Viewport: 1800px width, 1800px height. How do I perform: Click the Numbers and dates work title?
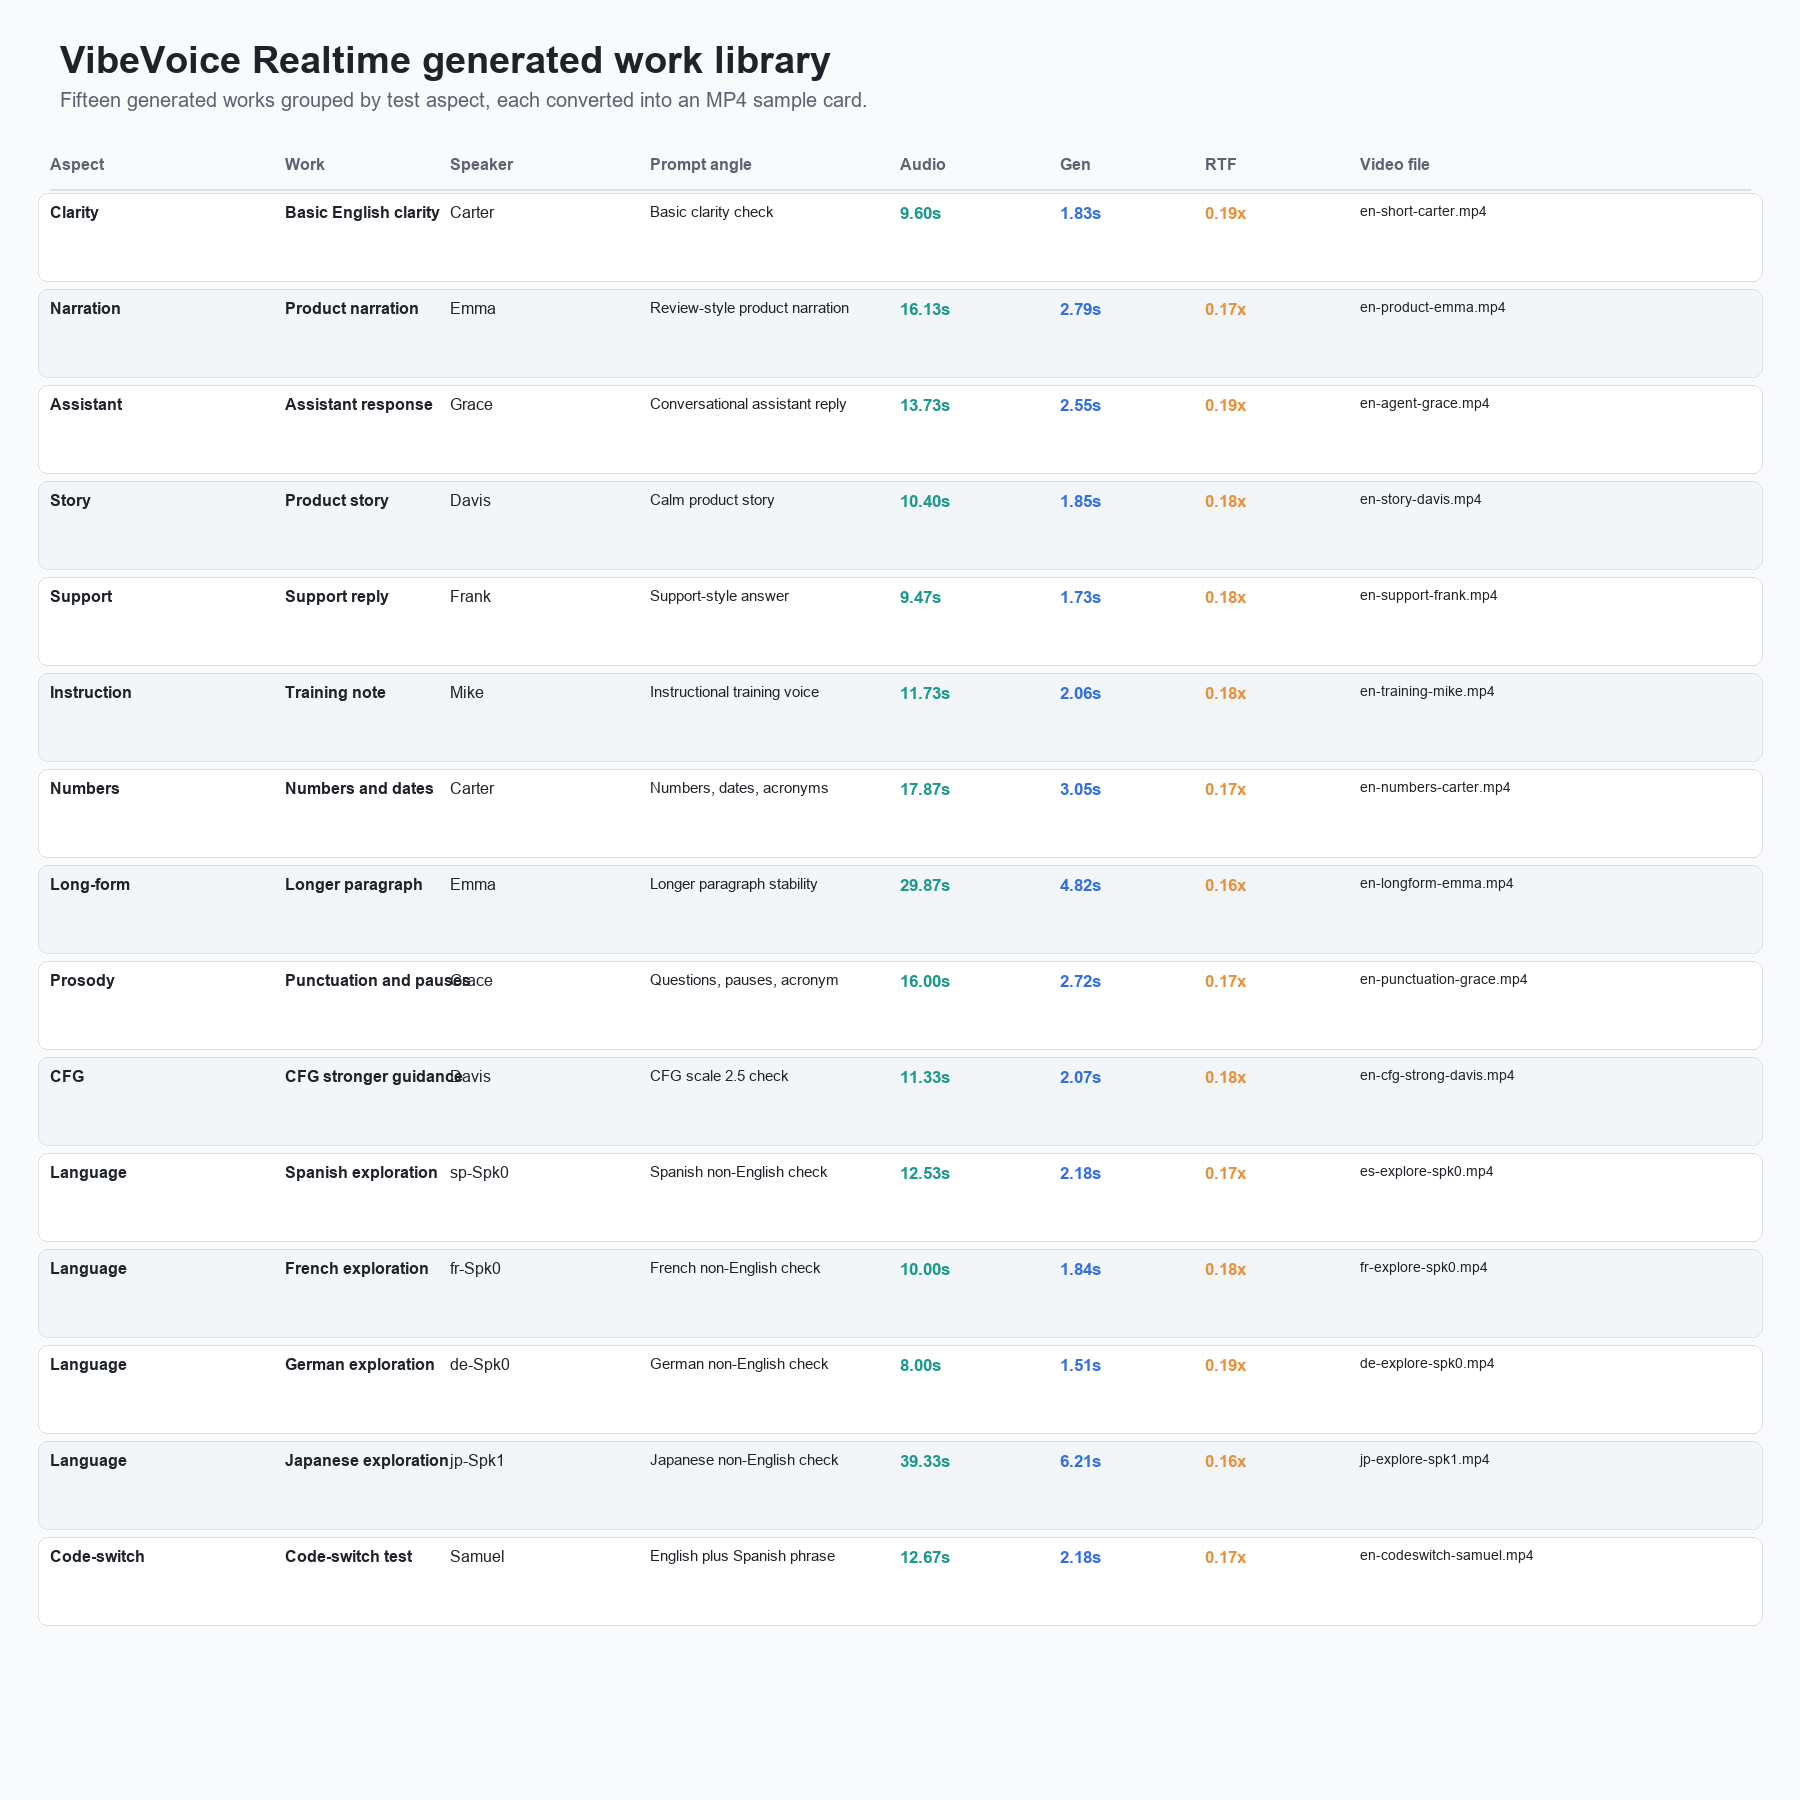(x=359, y=789)
